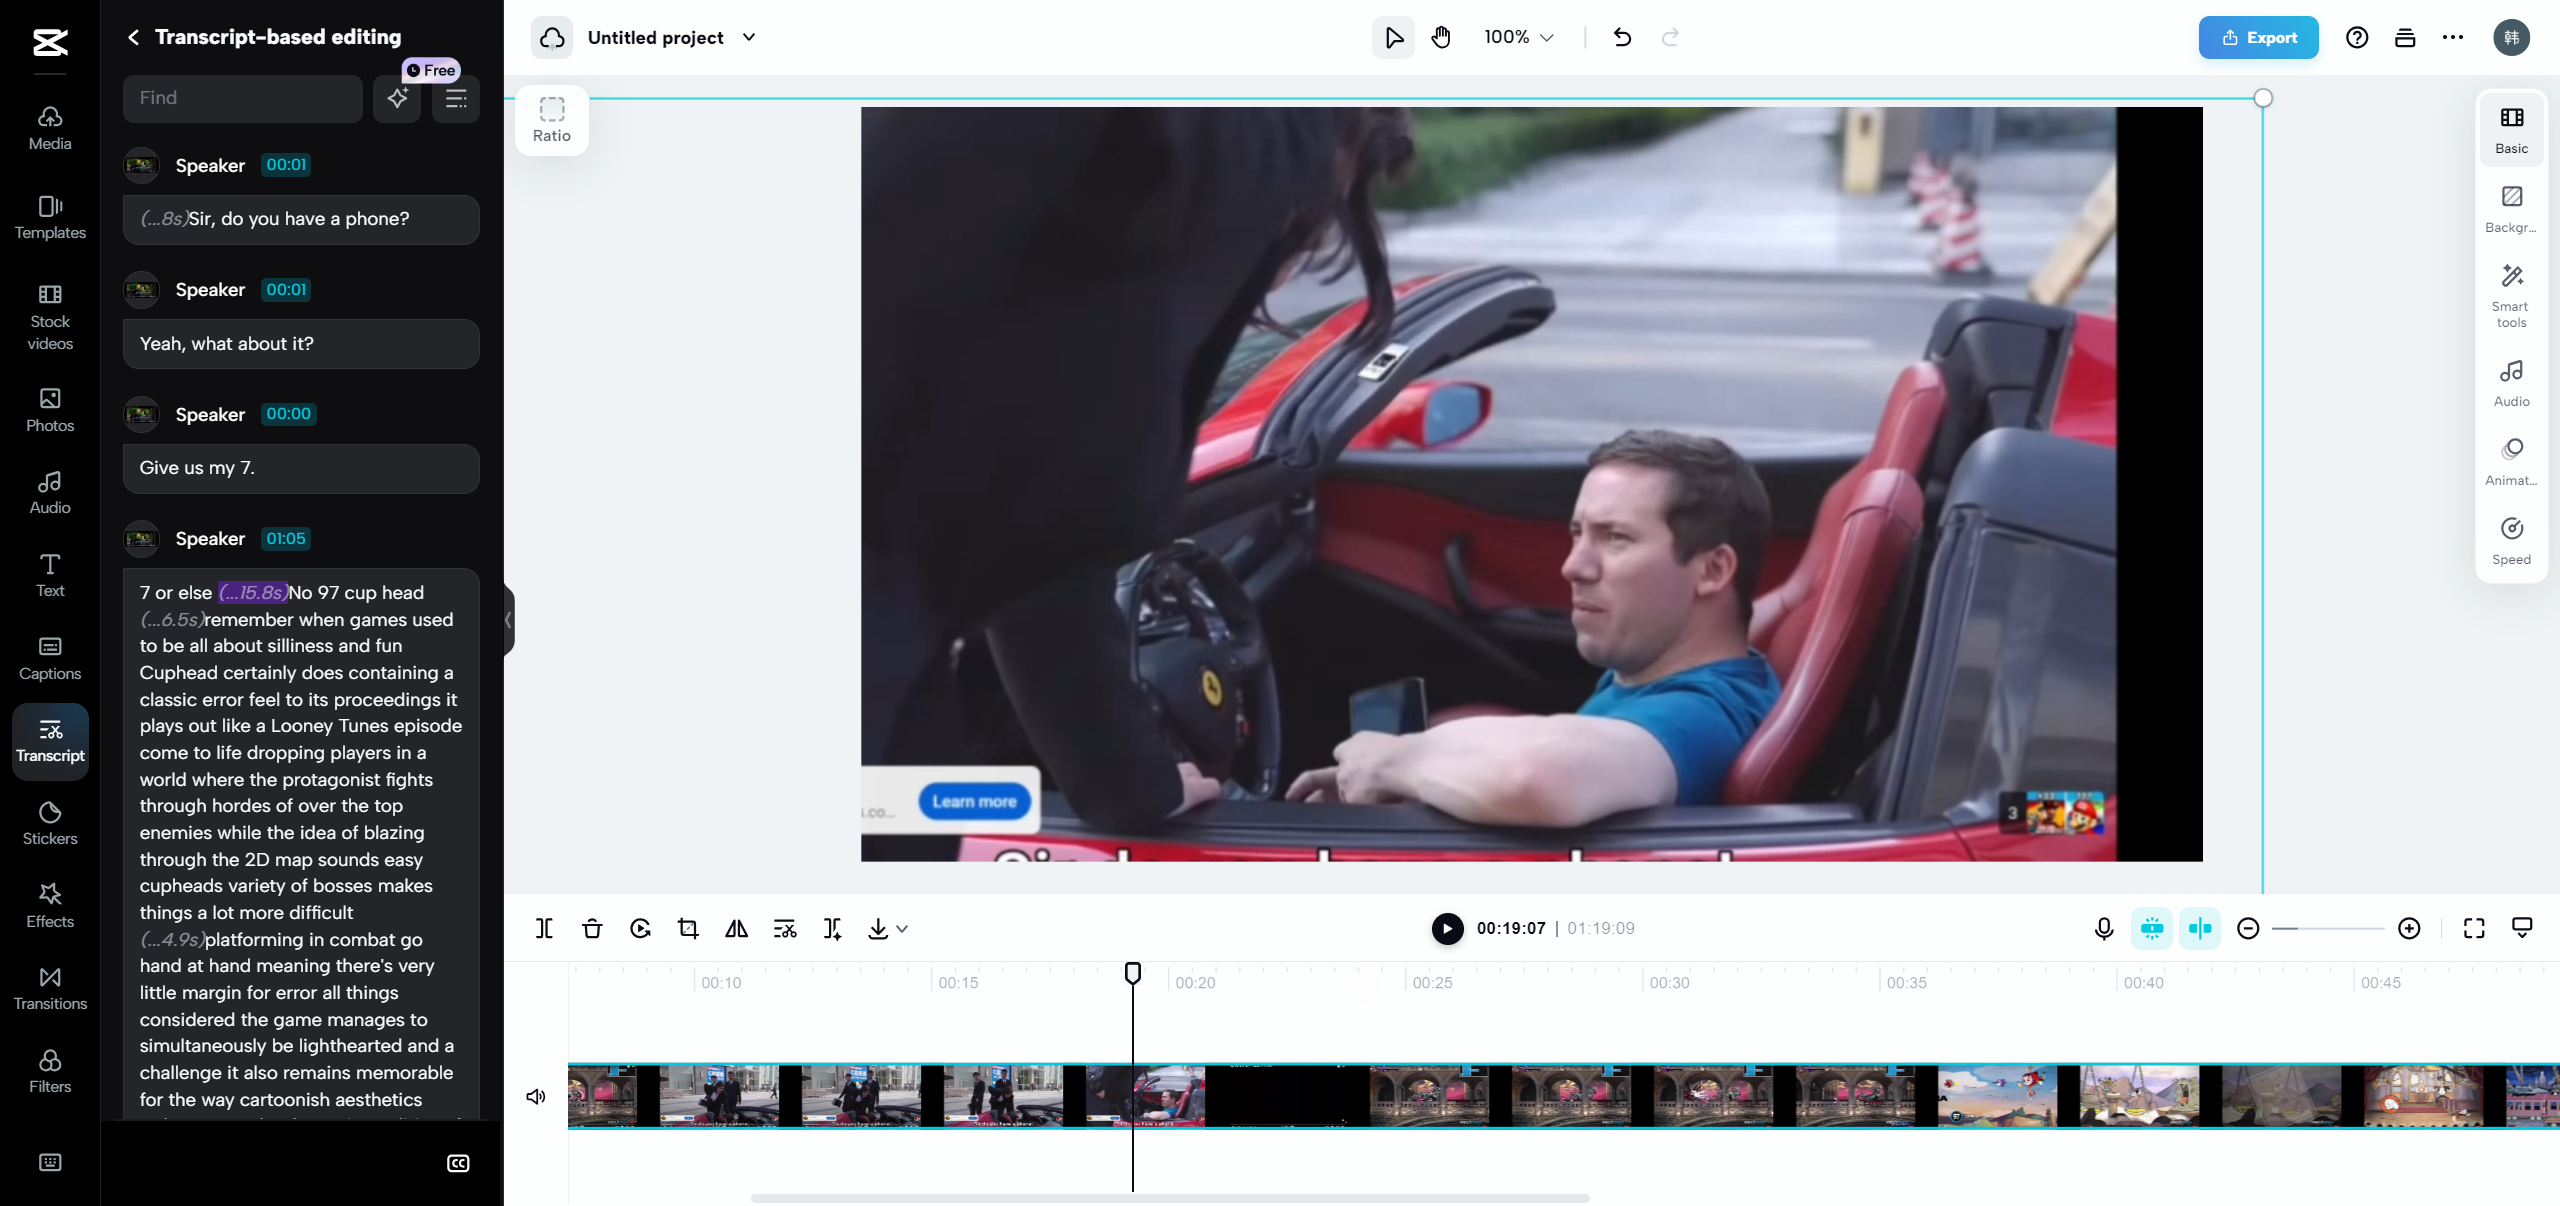
Task: Toggle the magnetic snap timeline button
Action: pos(2152,928)
